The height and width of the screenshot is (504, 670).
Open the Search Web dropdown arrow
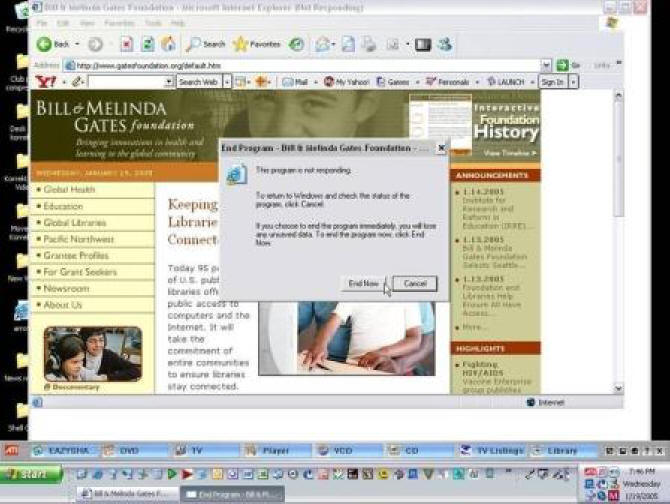pos(225,82)
